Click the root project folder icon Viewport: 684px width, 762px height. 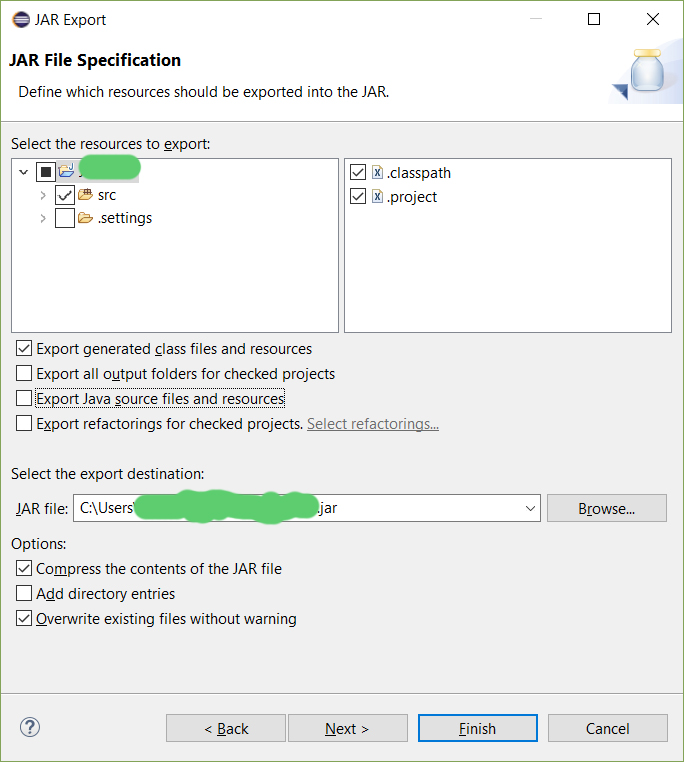pos(66,172)
